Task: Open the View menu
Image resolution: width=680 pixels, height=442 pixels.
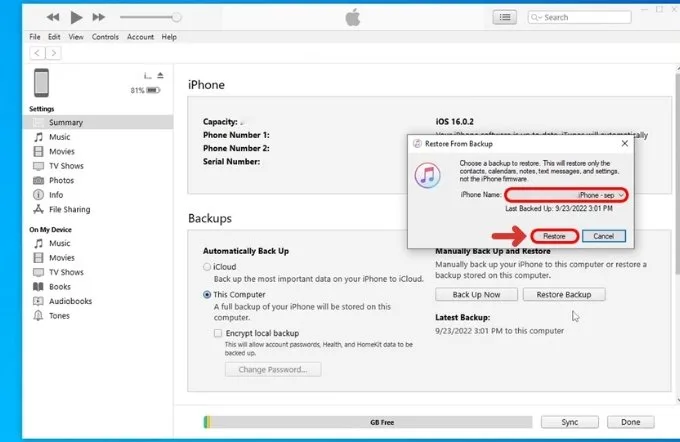Action: pos(76,37)
